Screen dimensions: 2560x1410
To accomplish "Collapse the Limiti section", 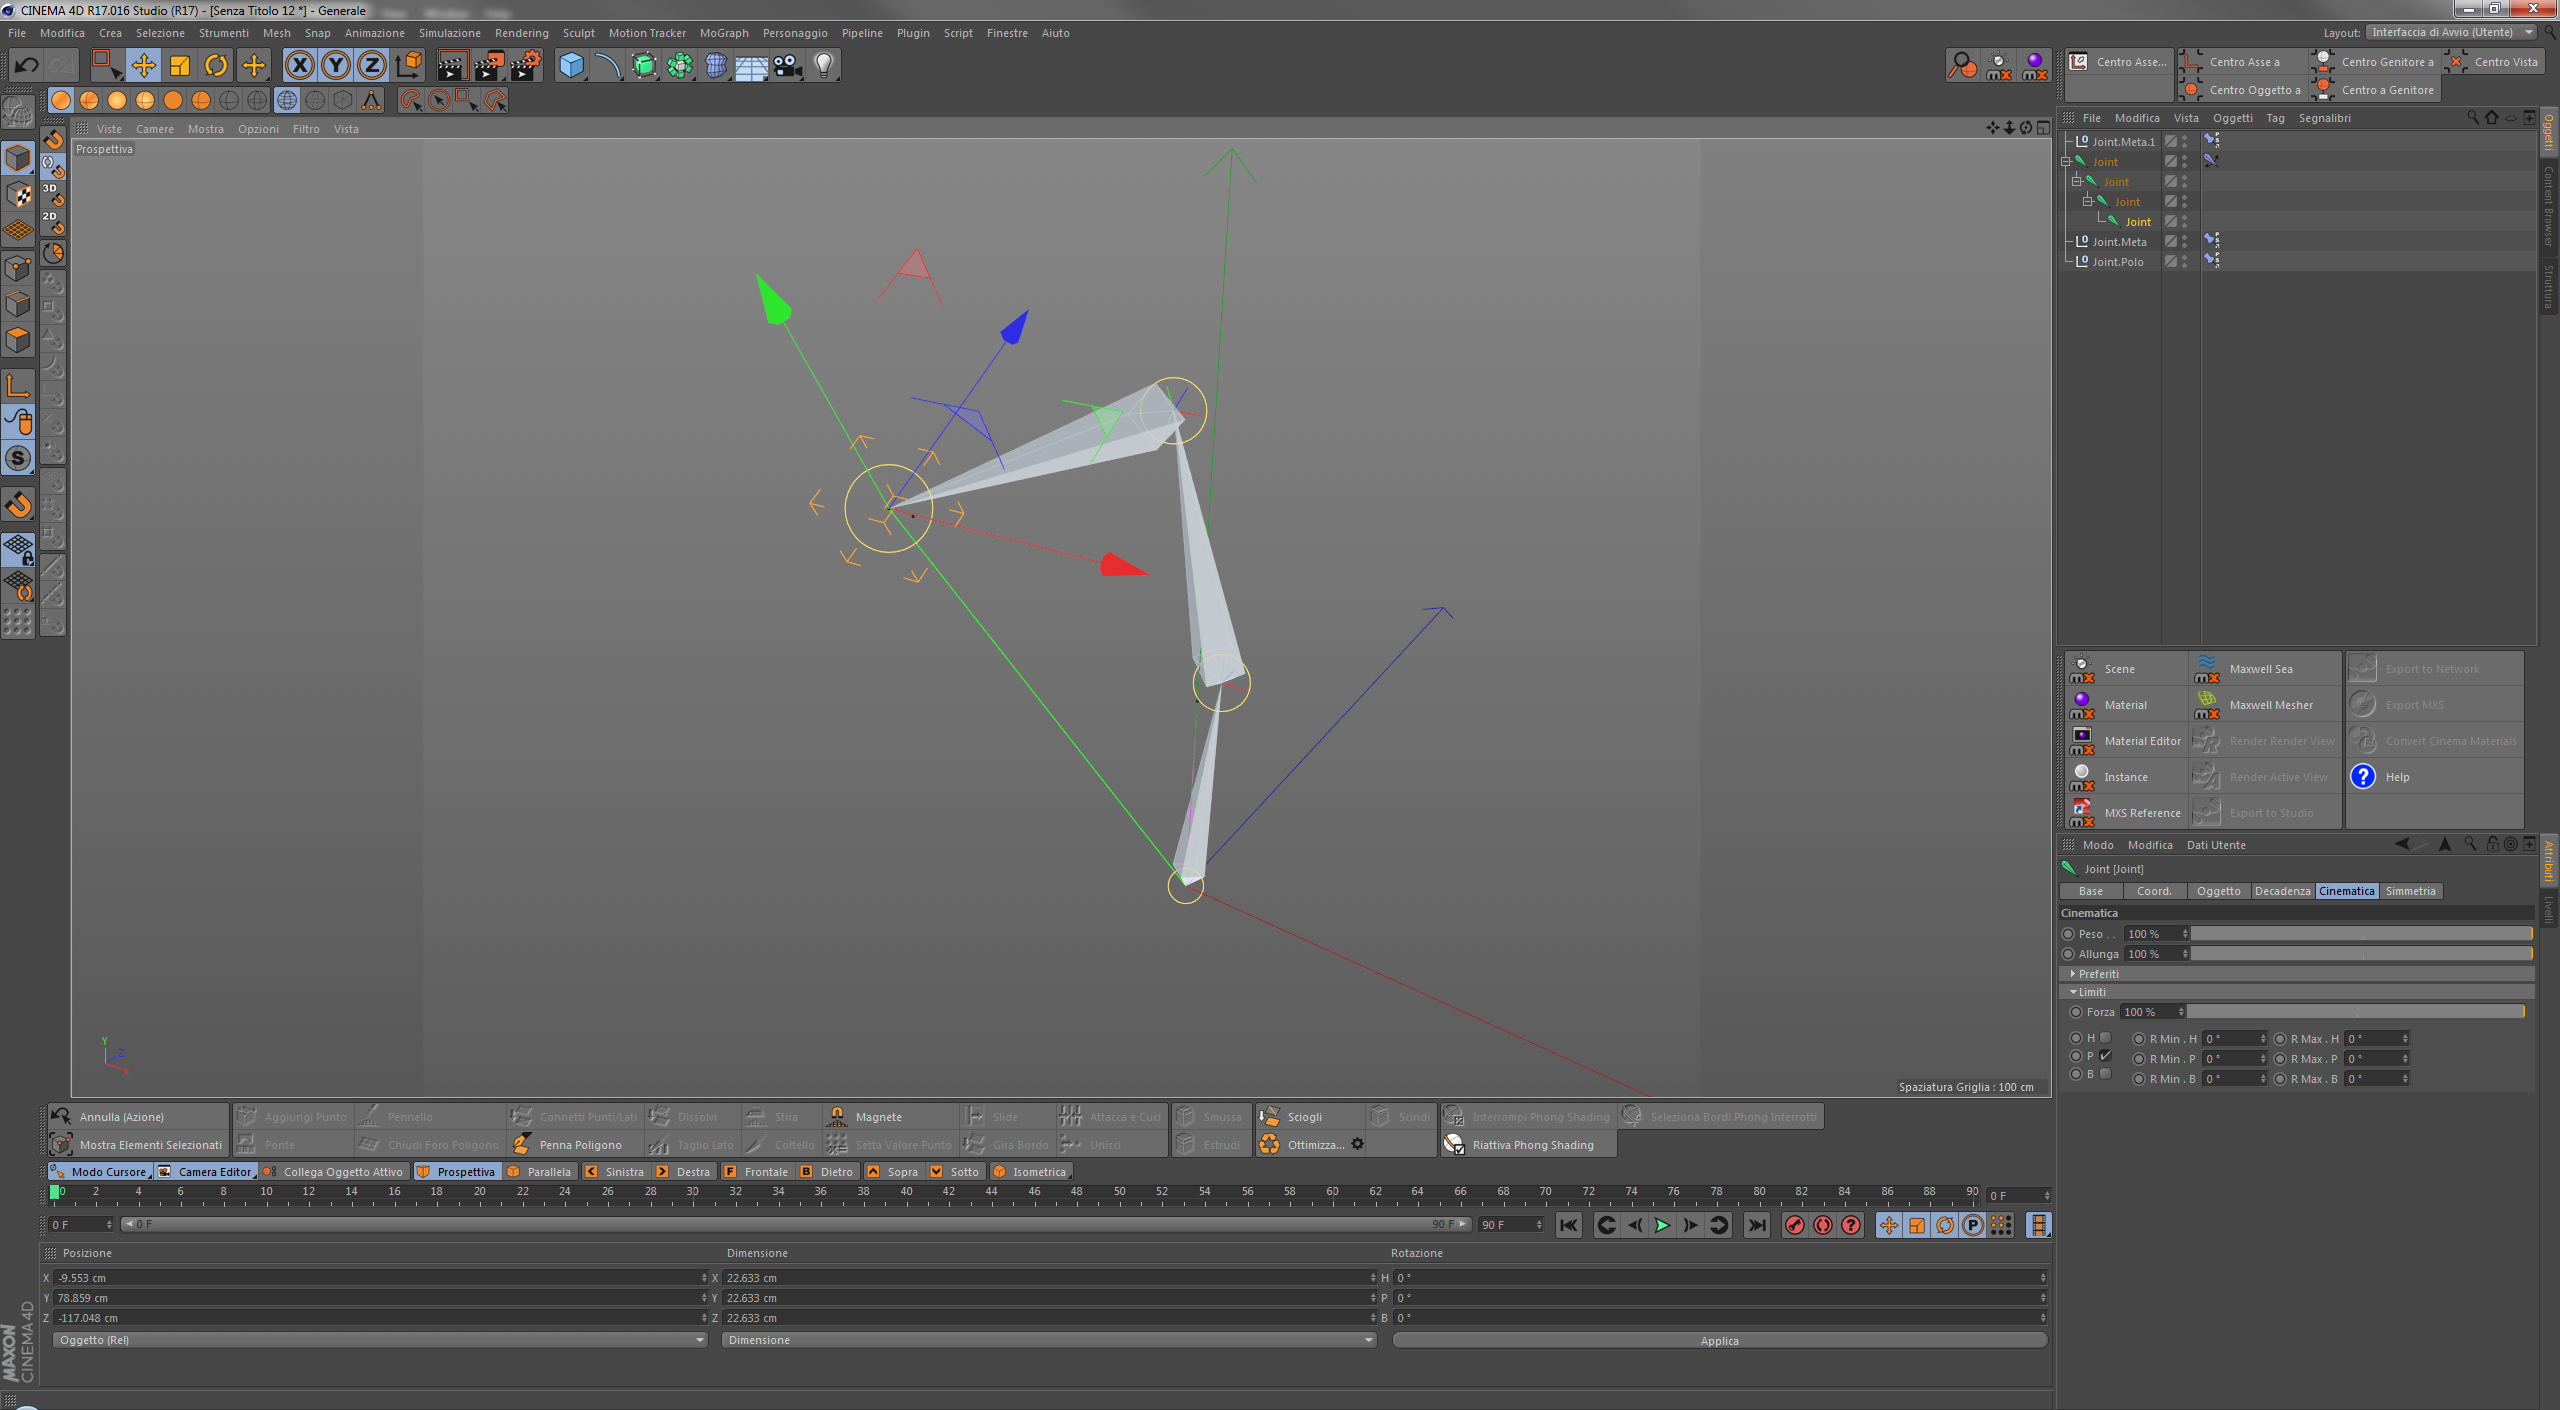I will click(x=2073, y=992).
